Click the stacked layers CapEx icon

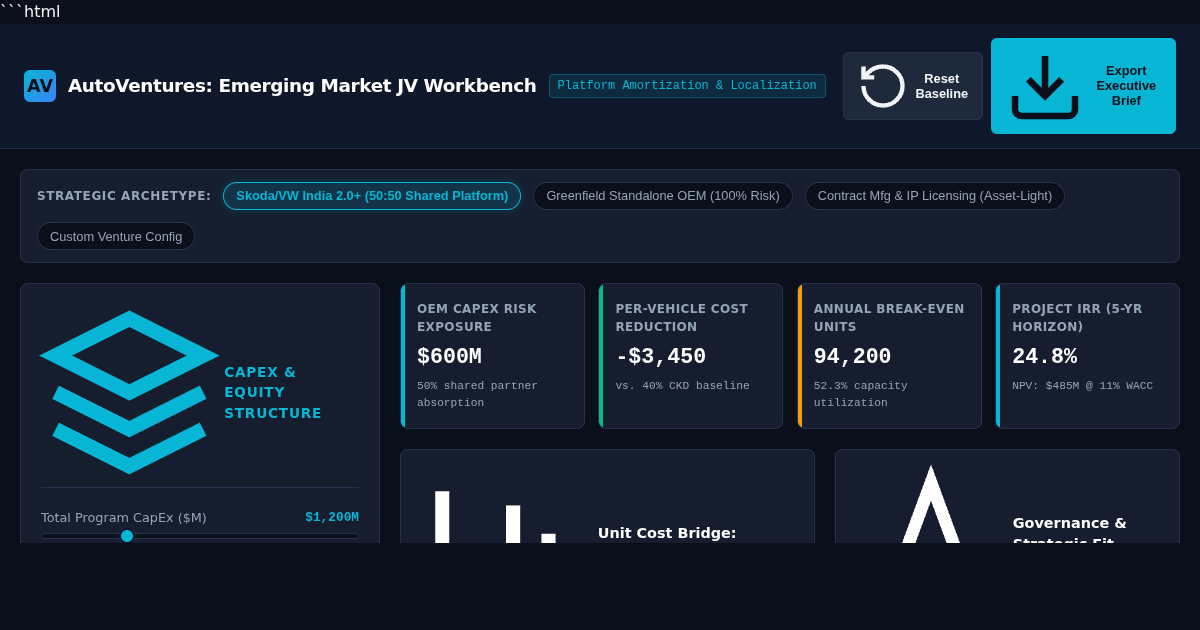129,392
